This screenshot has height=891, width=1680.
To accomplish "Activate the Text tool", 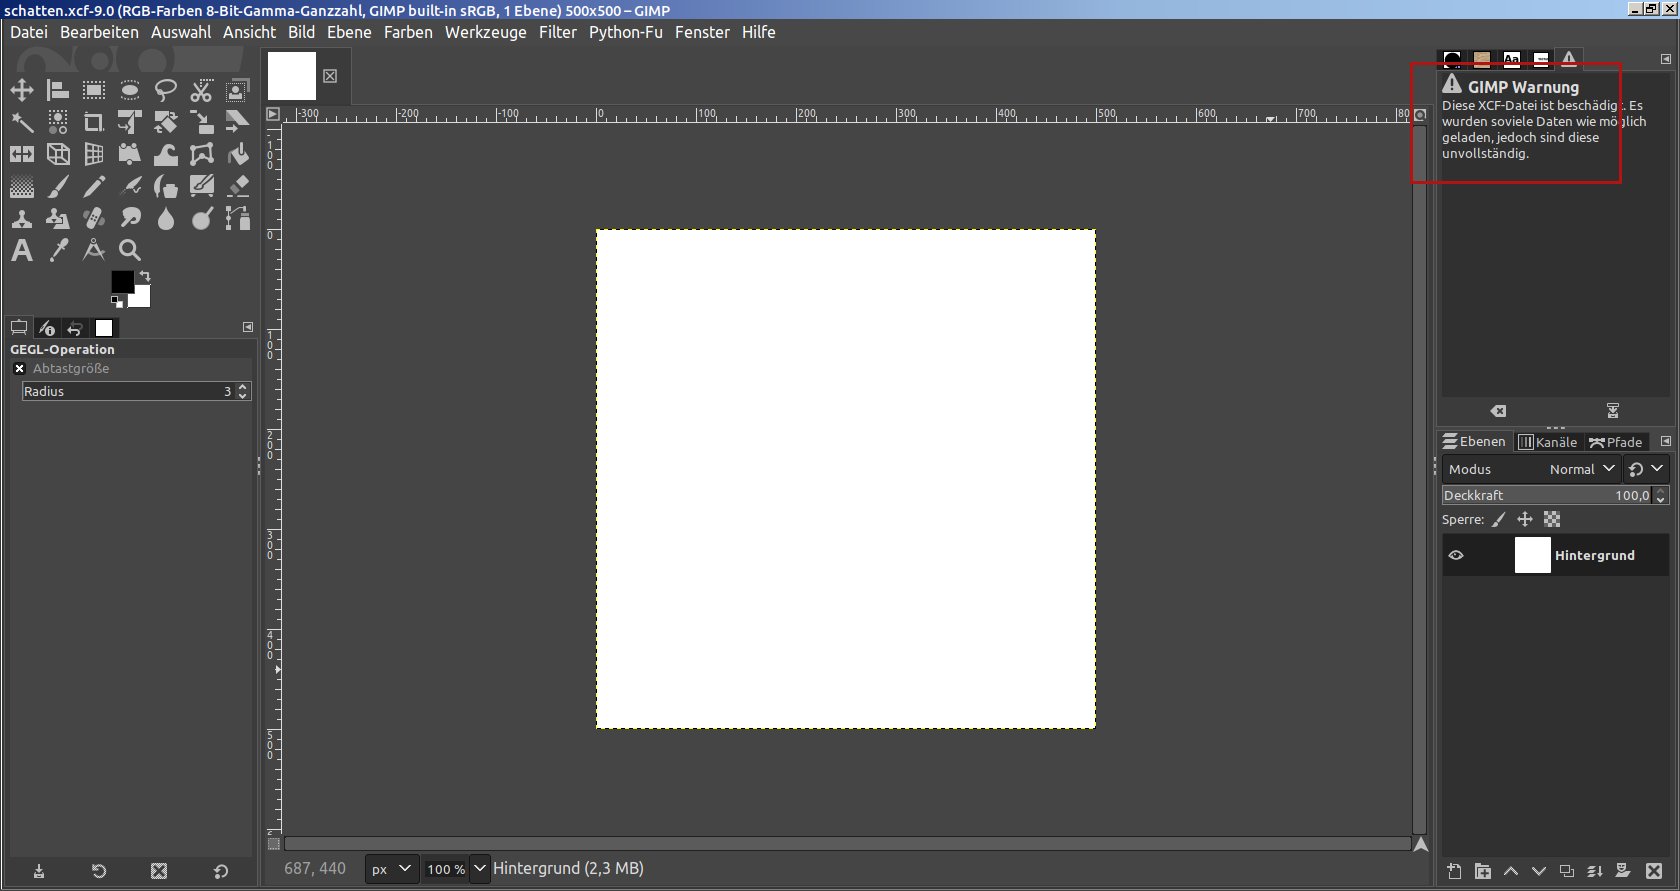I will pyautogui.click(x=22, y=250).
